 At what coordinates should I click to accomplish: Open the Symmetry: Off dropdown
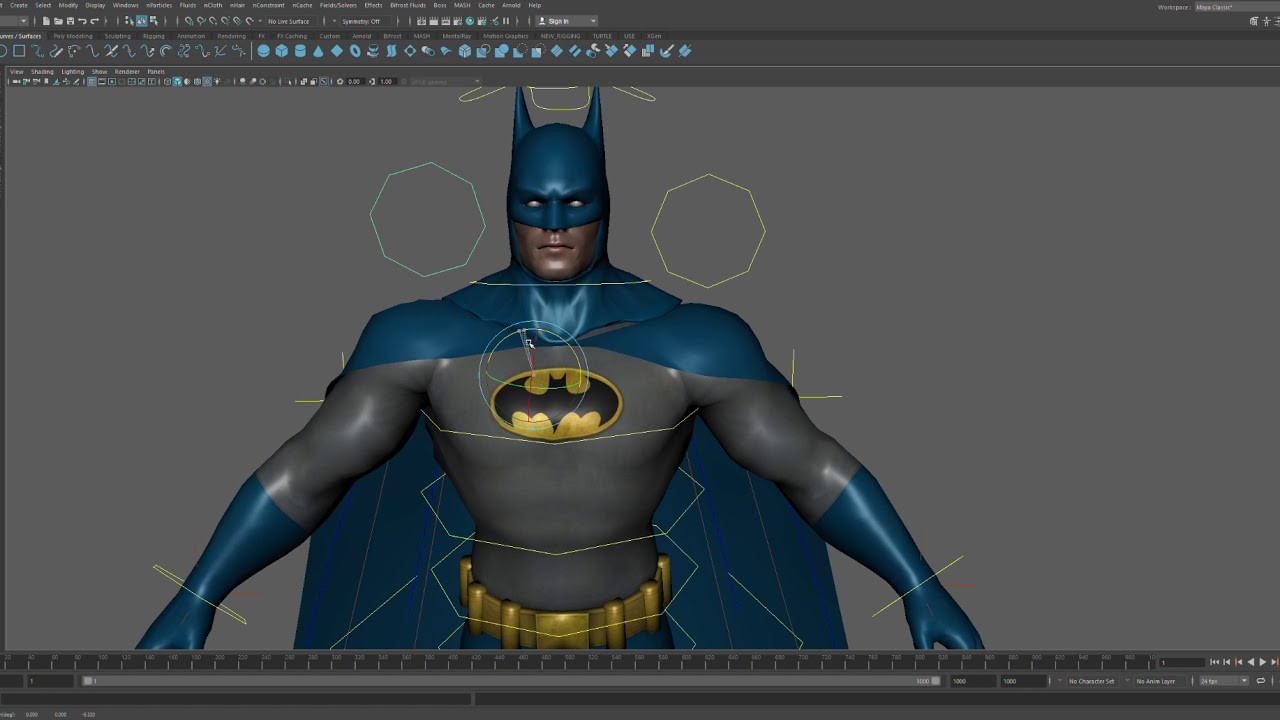(360, 20)
